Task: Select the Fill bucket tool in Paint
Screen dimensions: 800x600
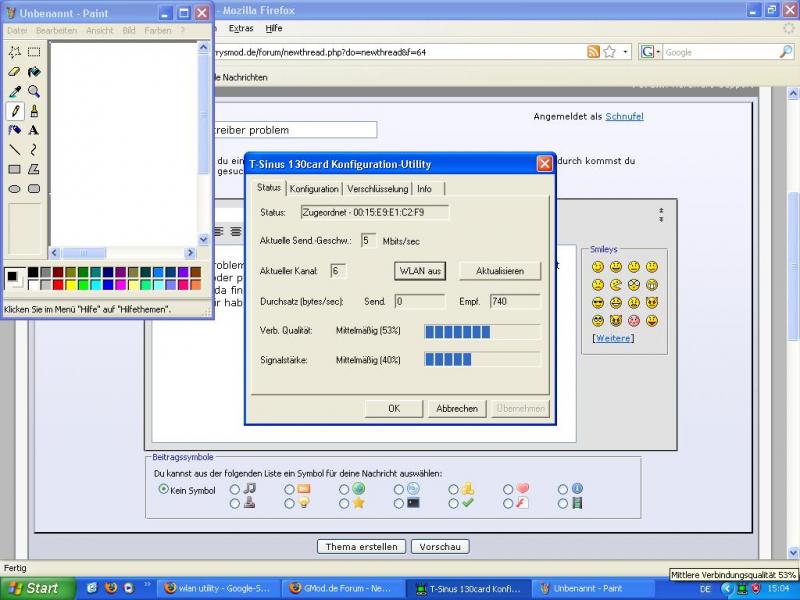Action: click(x=34, y=72)
